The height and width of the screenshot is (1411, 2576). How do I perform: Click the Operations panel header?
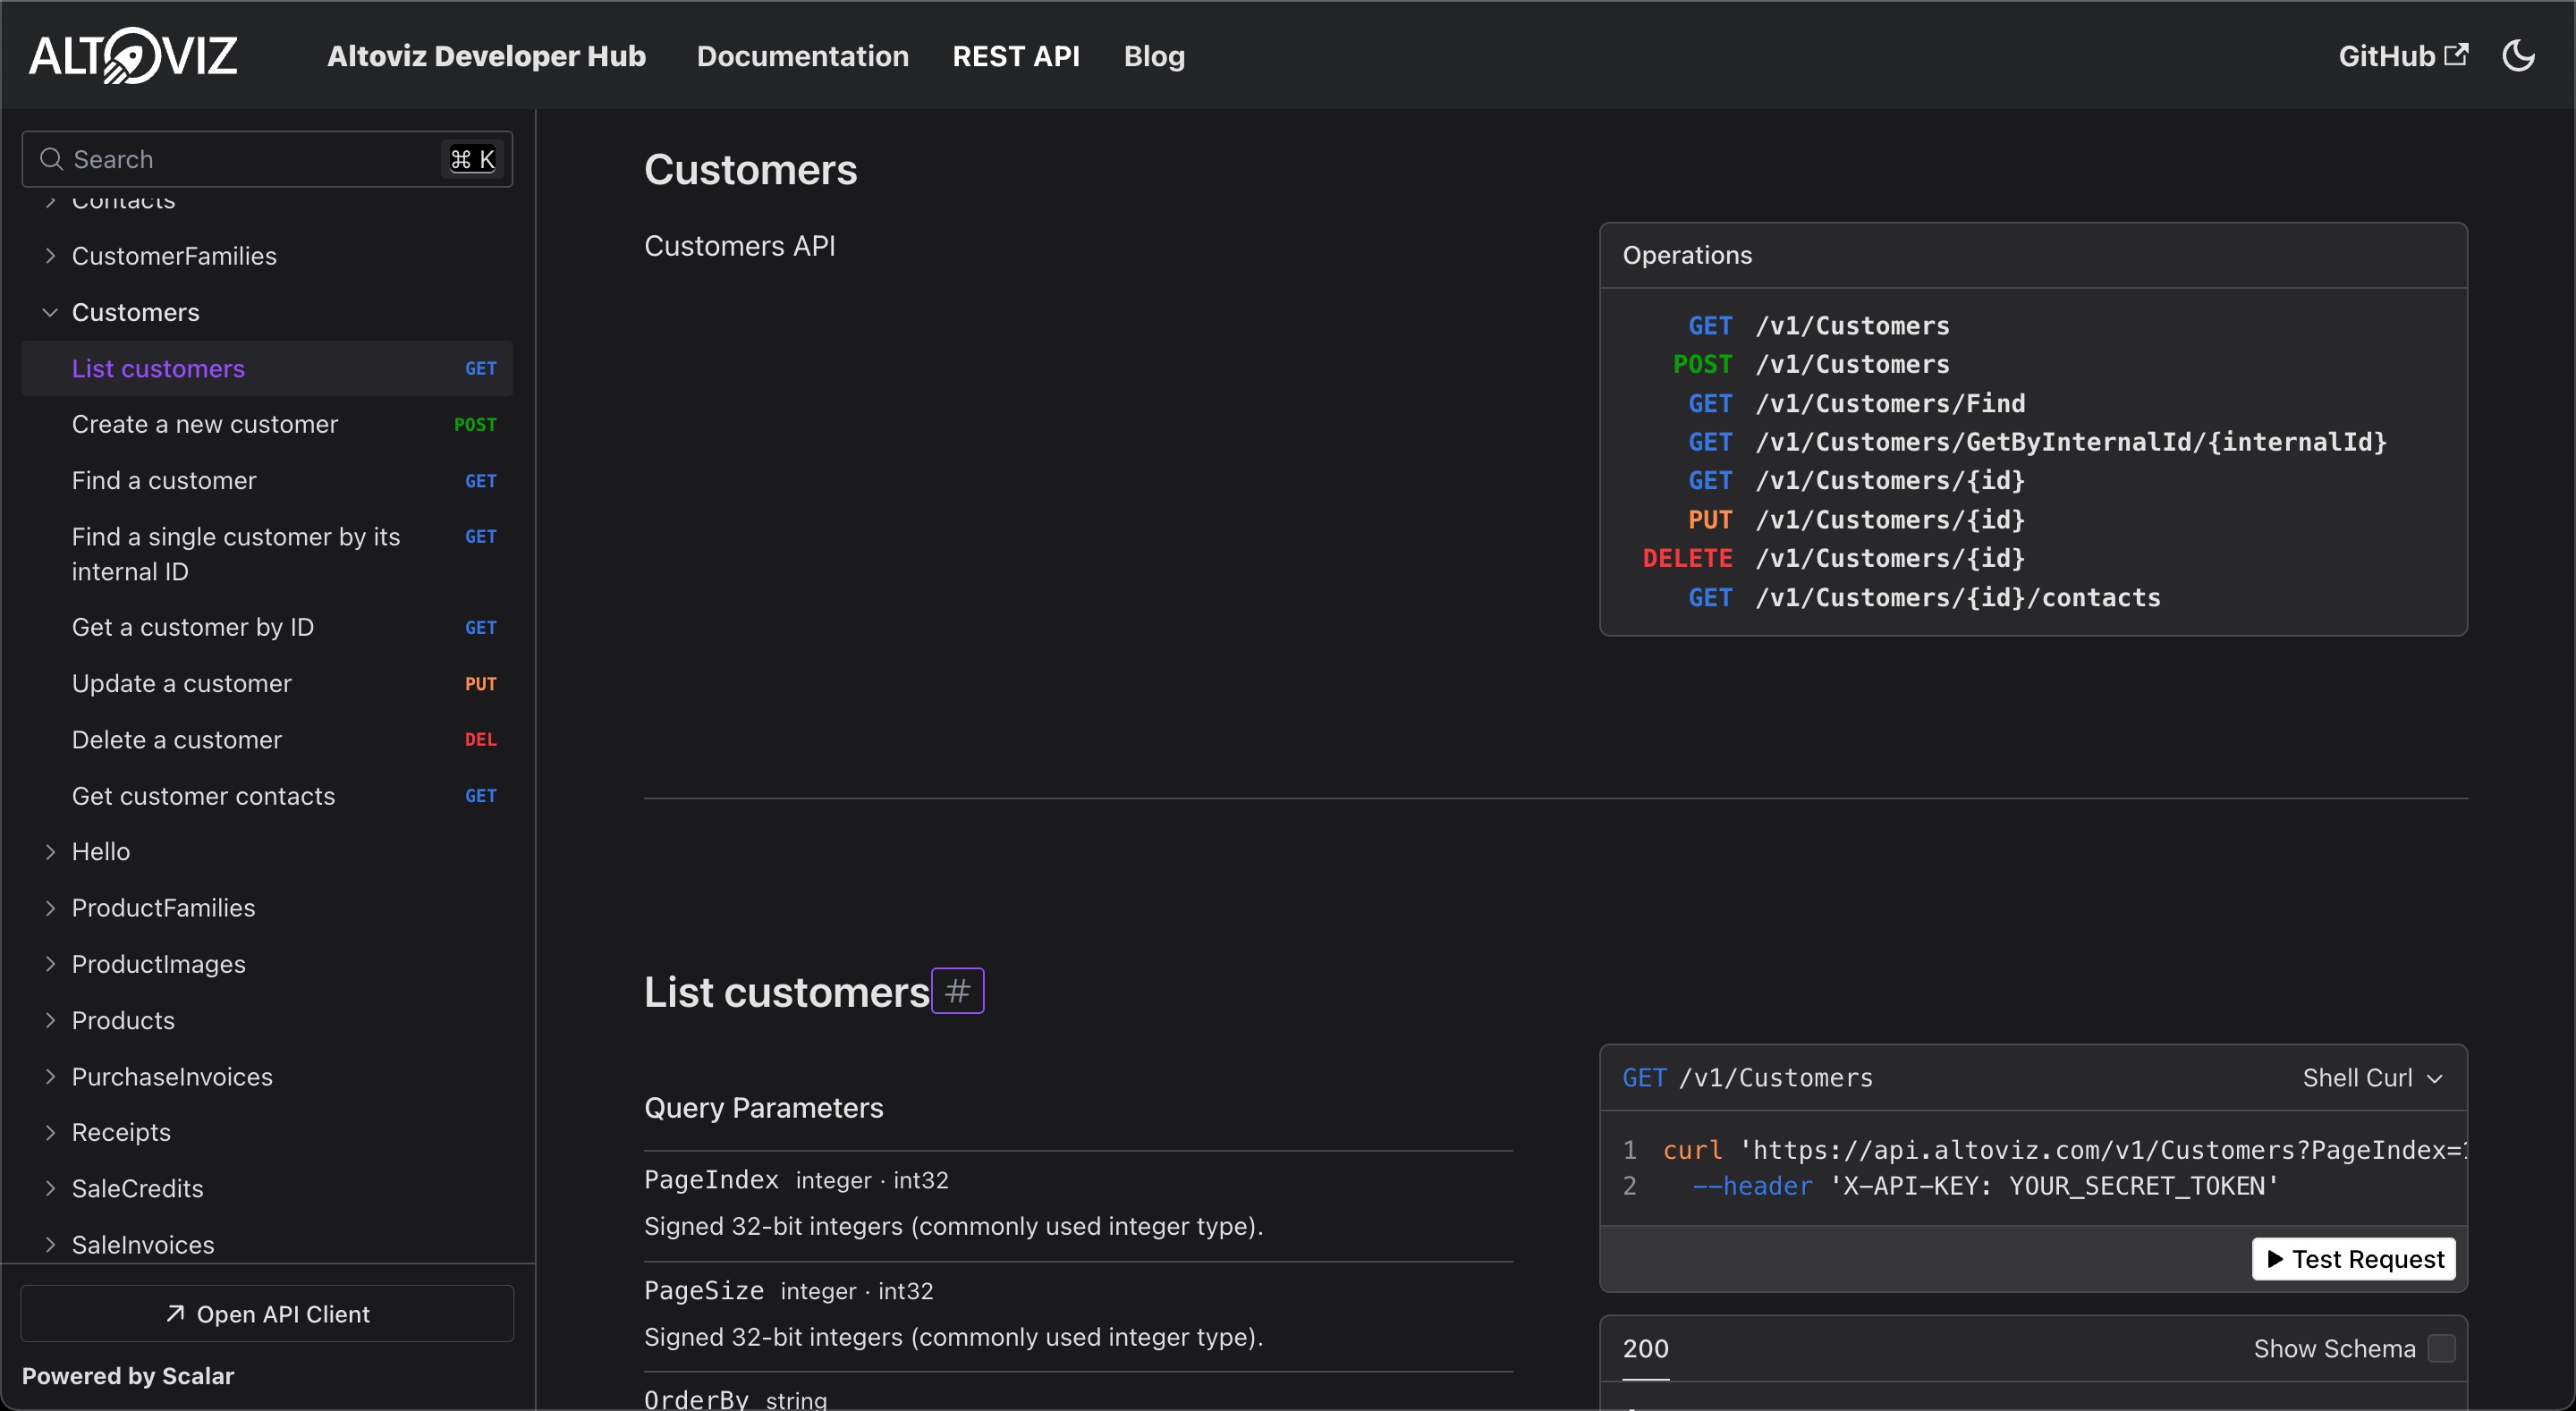click(2033, 255)
